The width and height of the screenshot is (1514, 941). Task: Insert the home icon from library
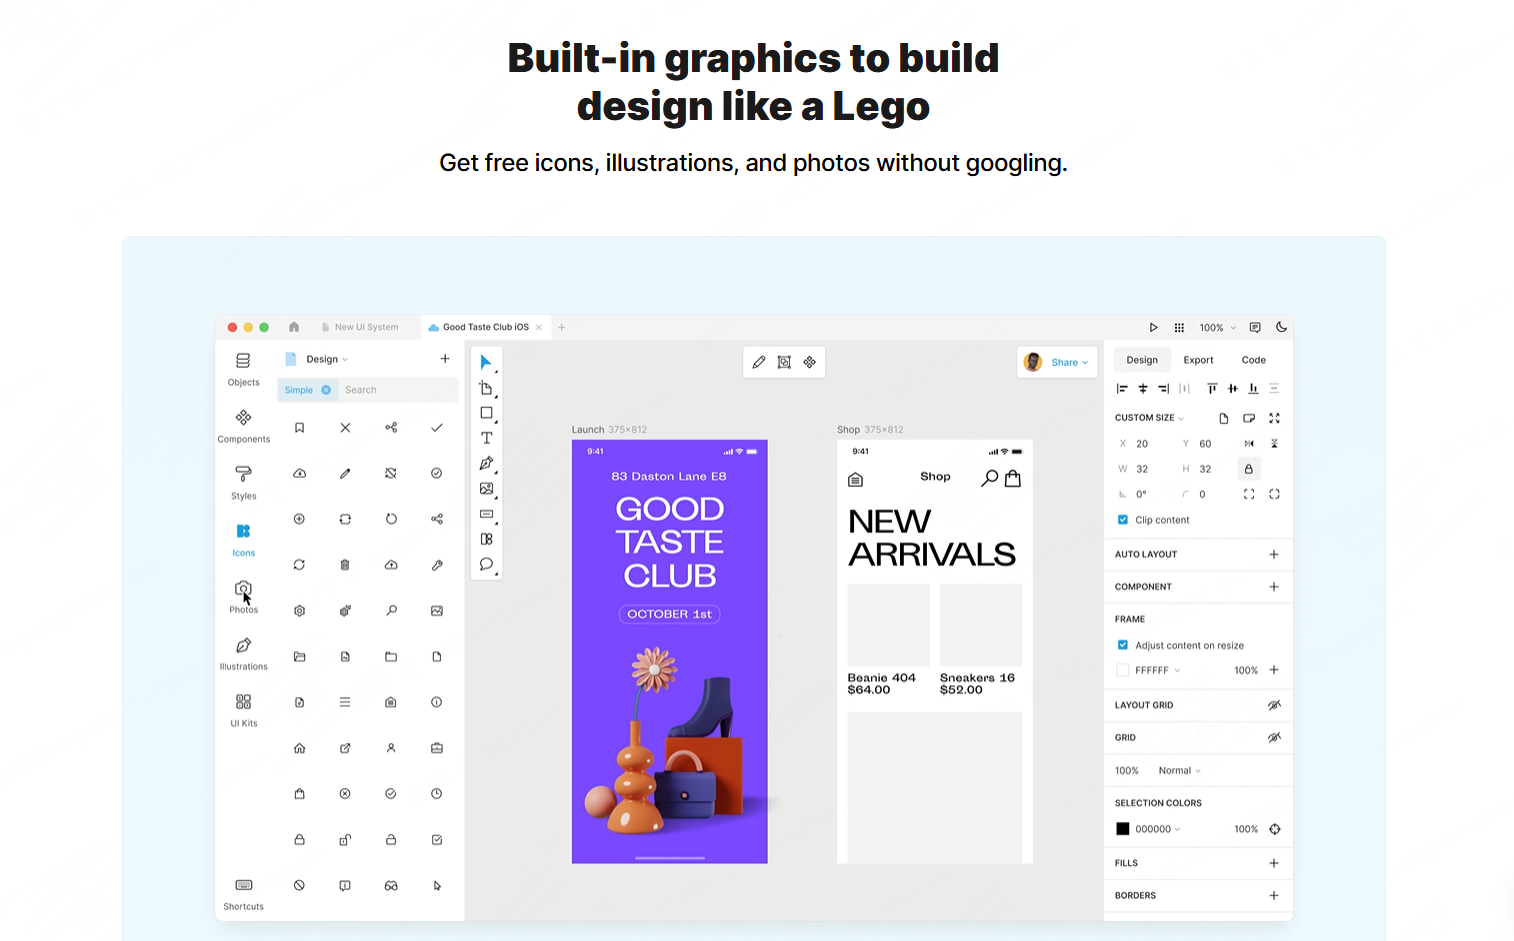point(299,748)
